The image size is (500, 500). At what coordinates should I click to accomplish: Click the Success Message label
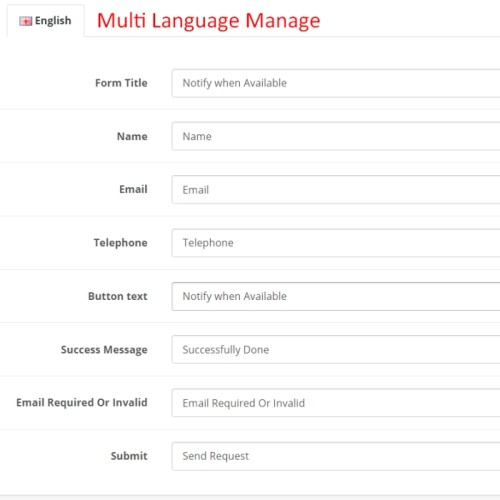104,350
